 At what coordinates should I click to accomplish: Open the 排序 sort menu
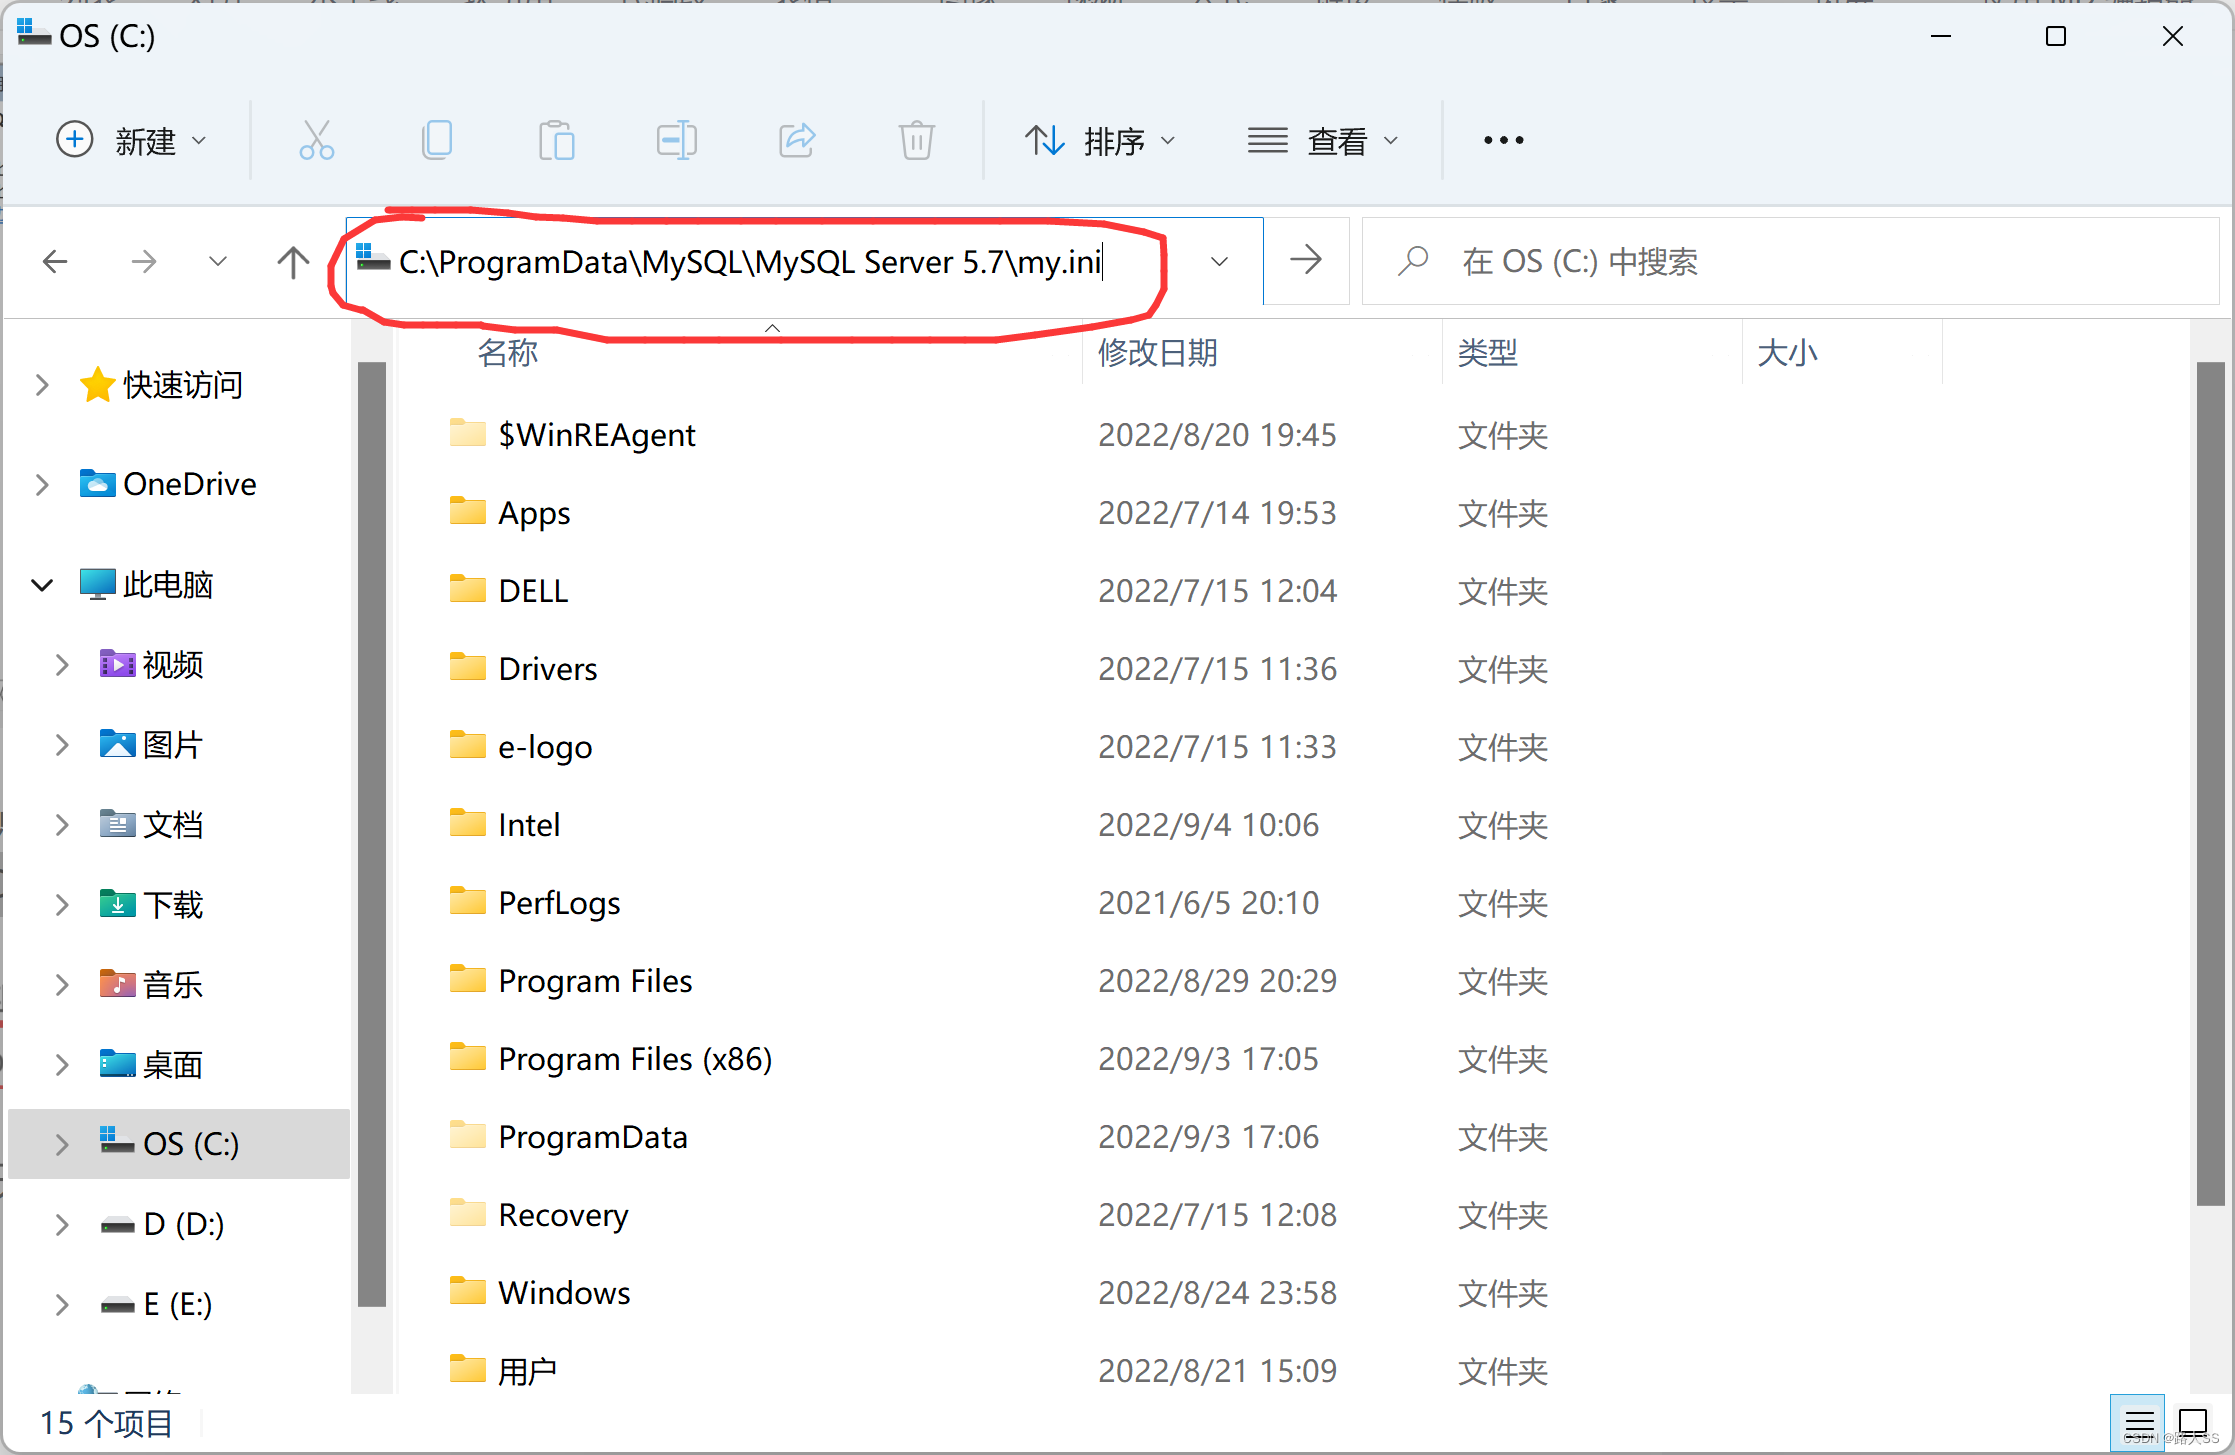pos(1100,141)
